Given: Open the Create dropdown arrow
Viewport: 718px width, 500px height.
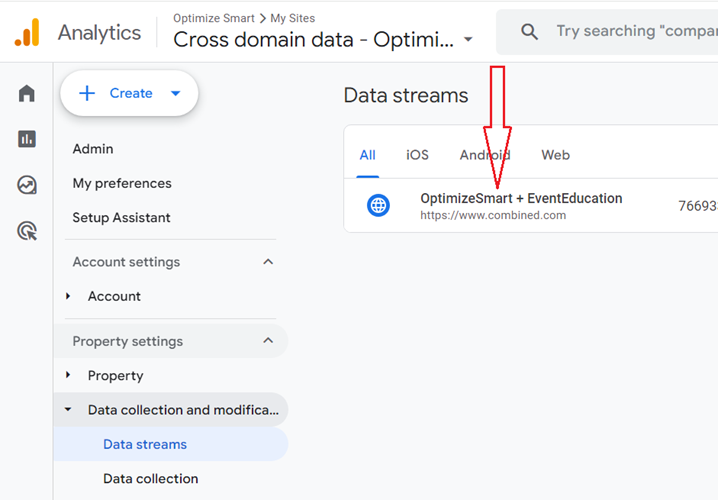Looking at the screenshot, I should pos(175,93).
